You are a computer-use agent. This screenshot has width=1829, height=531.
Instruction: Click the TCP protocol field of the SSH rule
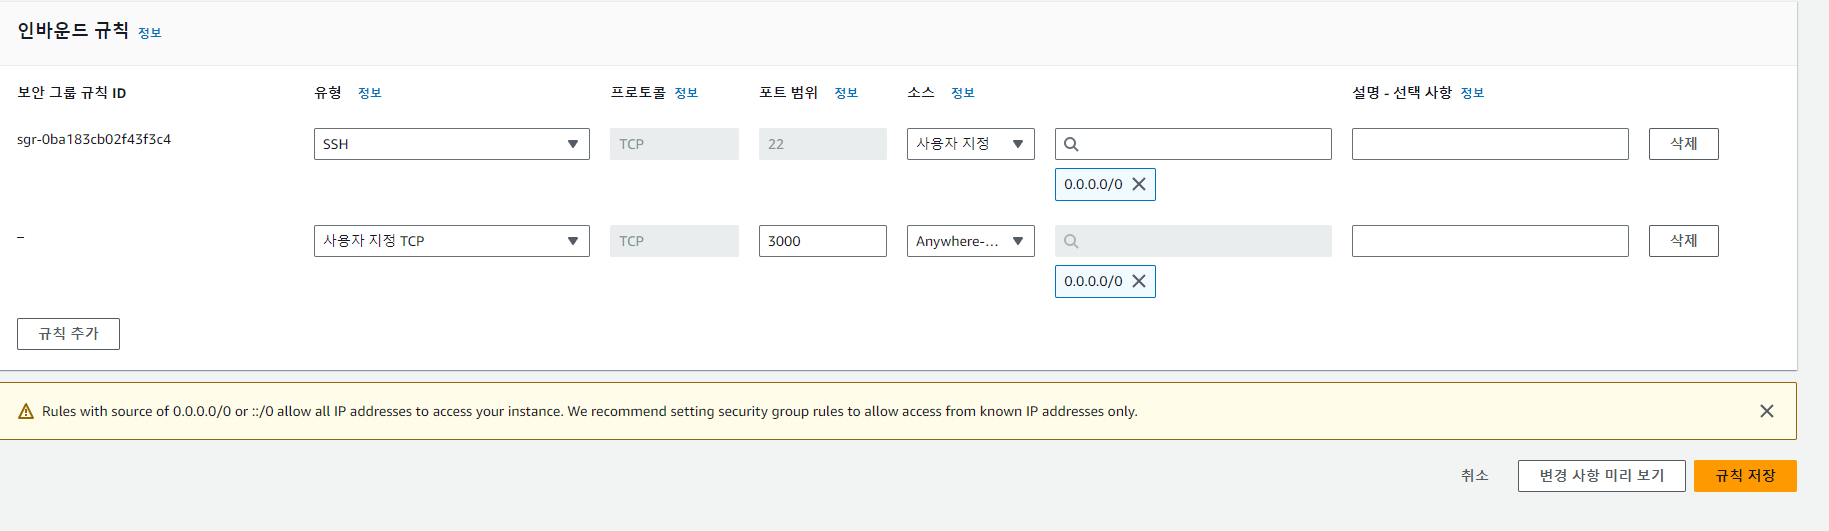[674, 144]
